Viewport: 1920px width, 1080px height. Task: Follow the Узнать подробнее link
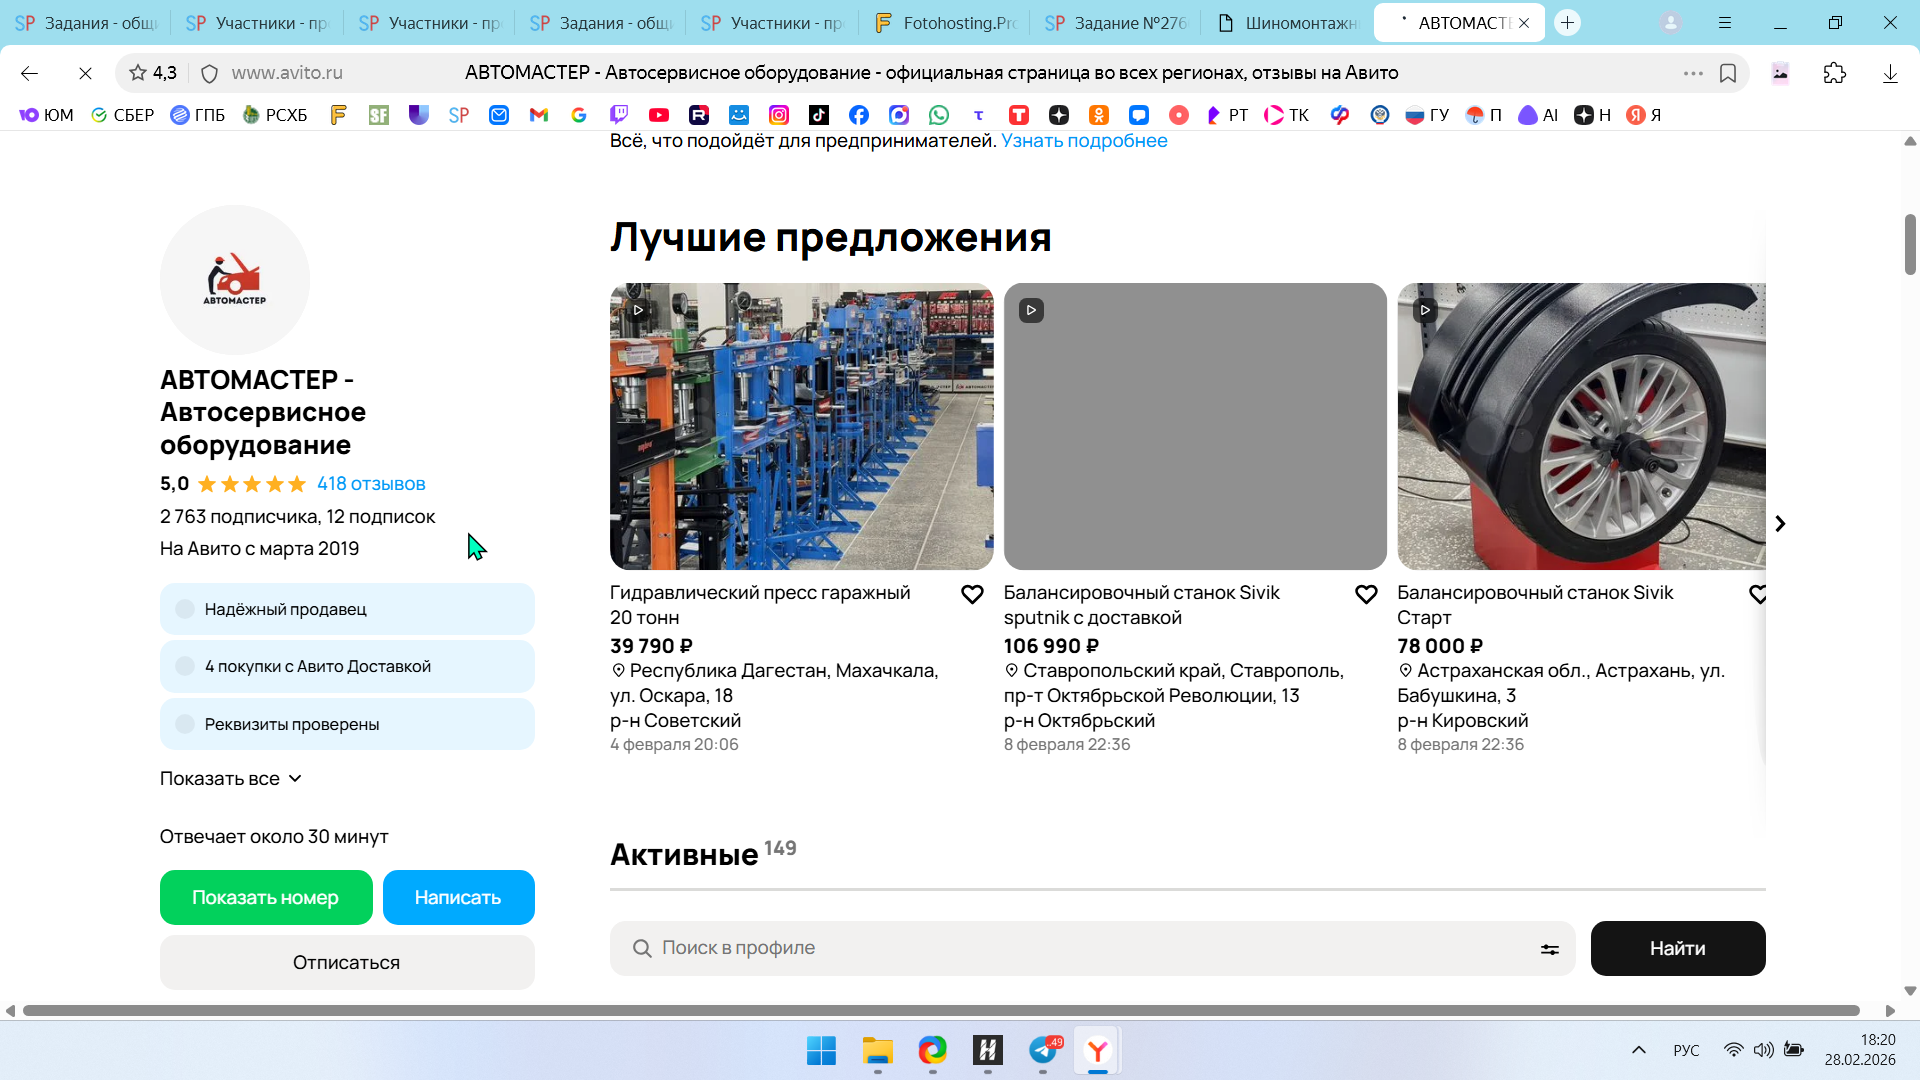tap(1084, 141)
